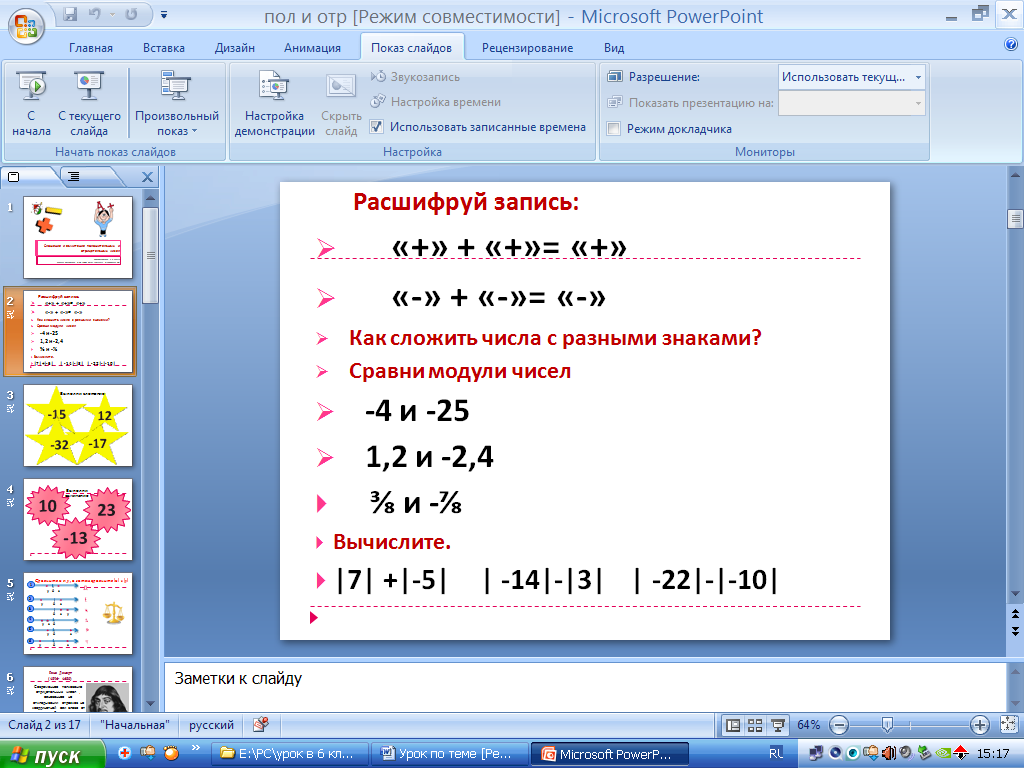1024x768 pixels.
Task: Click the text 'Как сложить числа с разными знаками?'
Action: pyautogui.click(x=555, y=338)
